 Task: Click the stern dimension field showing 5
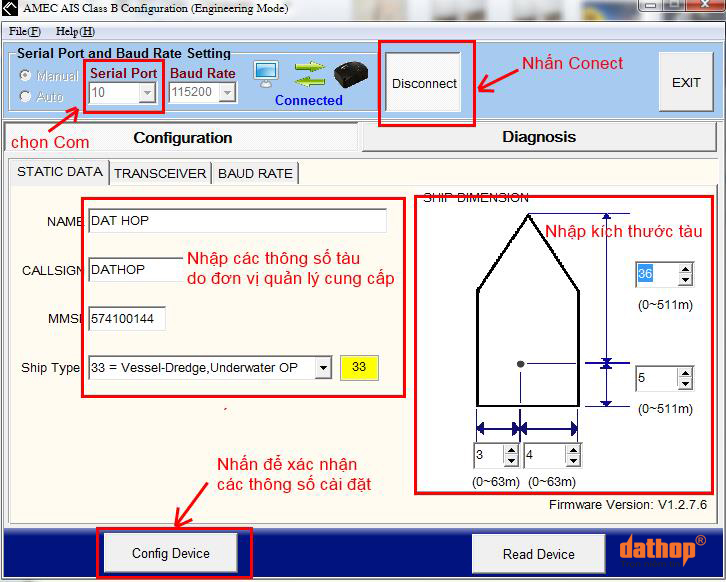[657, 378]
